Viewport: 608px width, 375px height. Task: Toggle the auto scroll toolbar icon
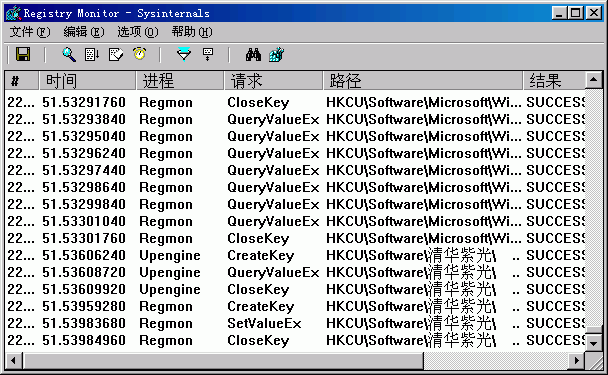(92, 54)
